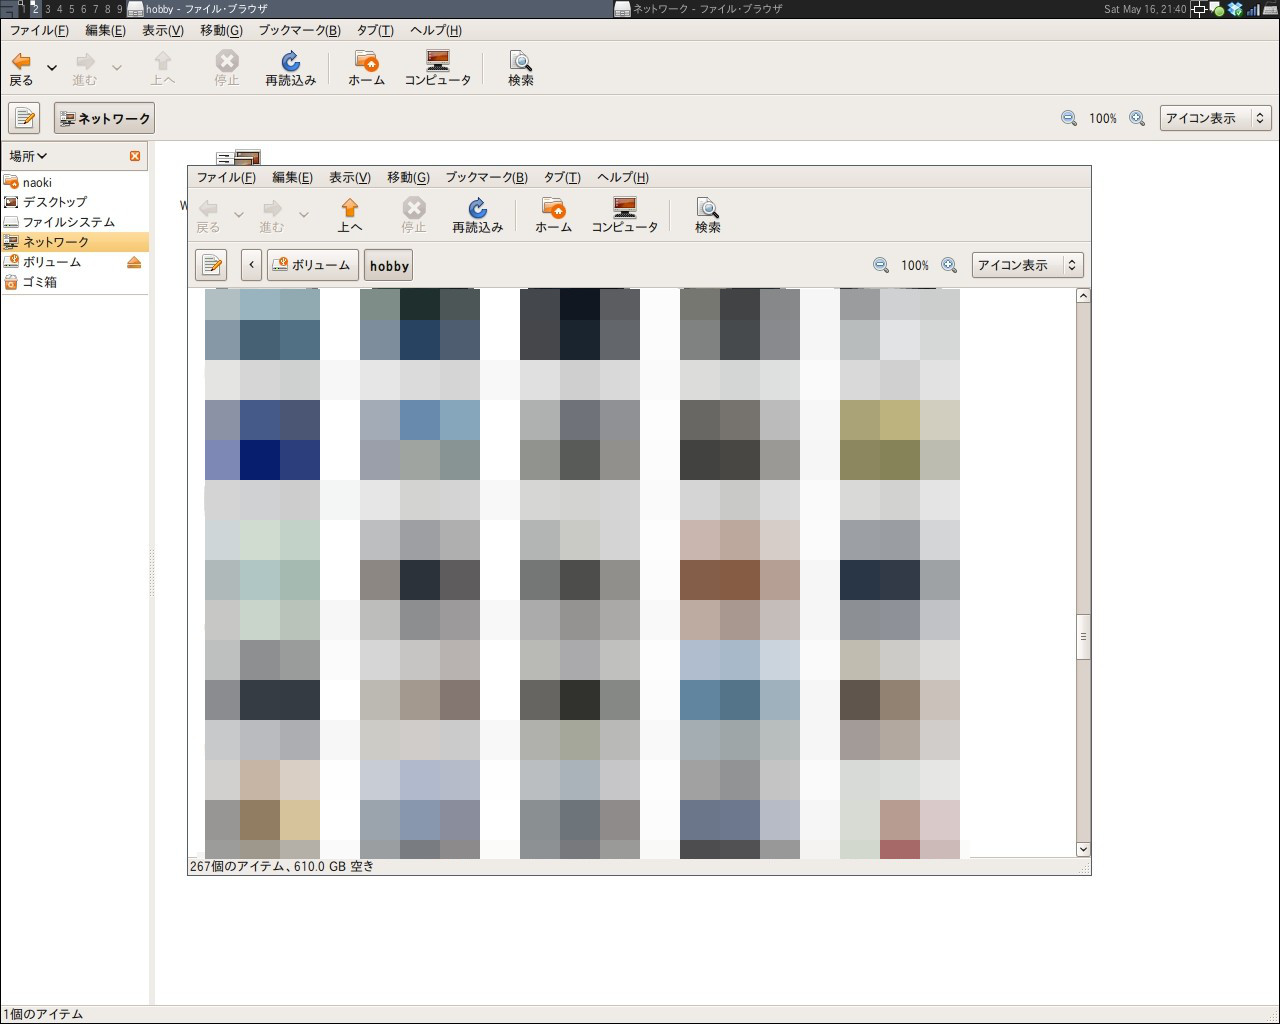The image size is (1280, 1024).
Task: Click Up arrow in hobby window toolbar
Action: point(350,215)
